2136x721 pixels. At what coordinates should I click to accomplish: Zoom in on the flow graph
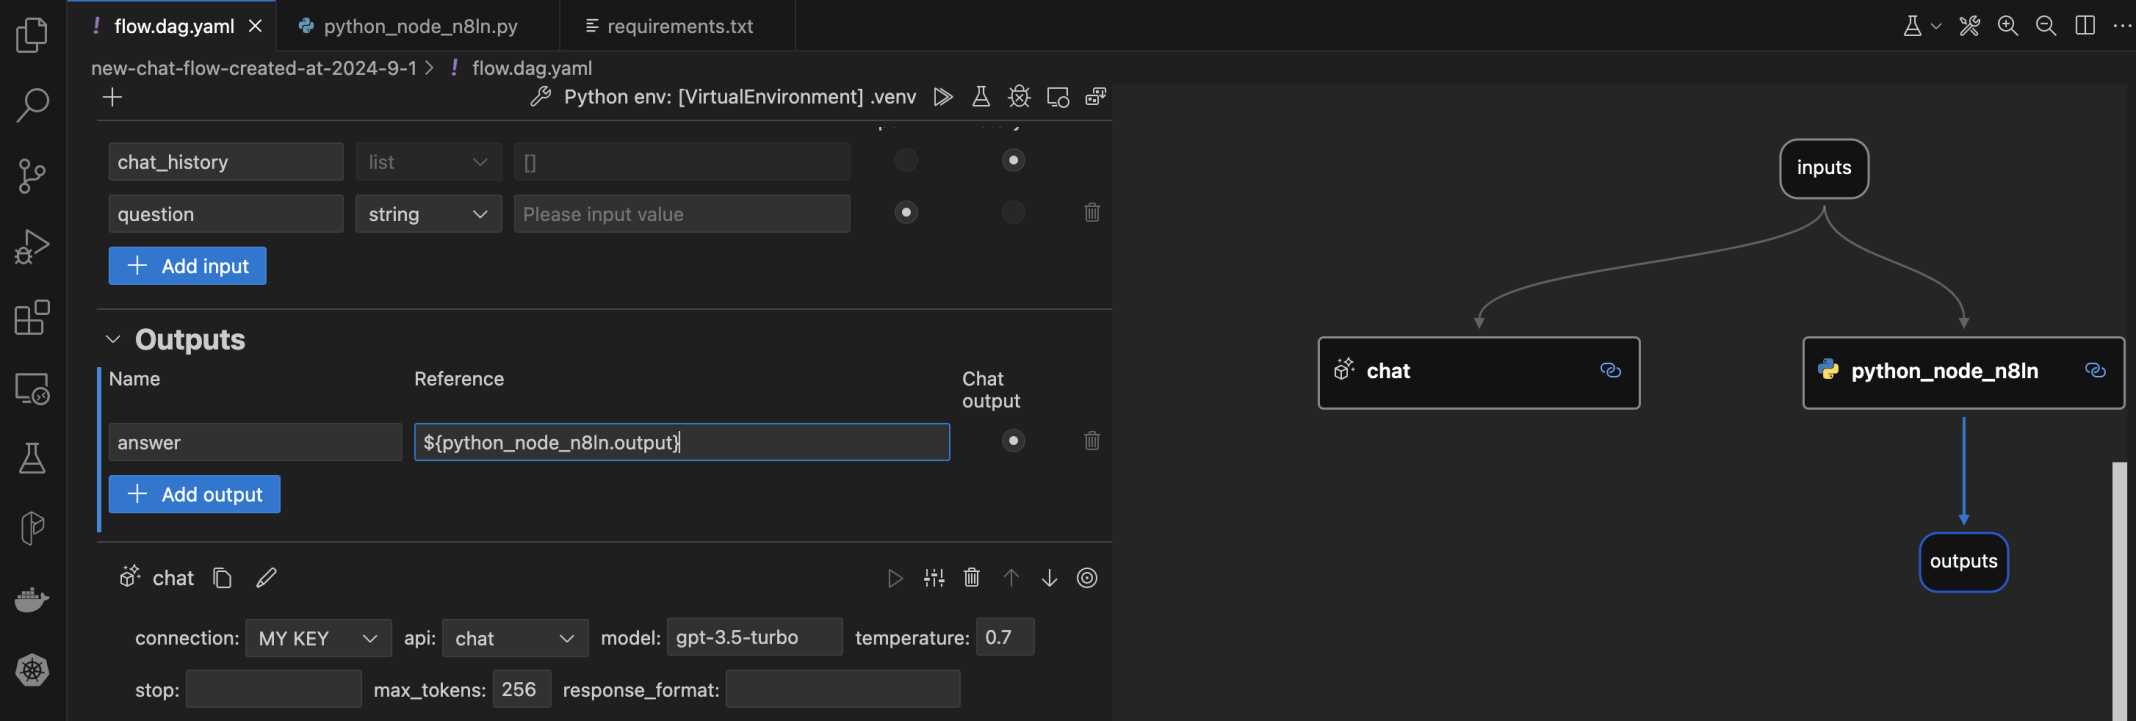(x=2007, y=26)
